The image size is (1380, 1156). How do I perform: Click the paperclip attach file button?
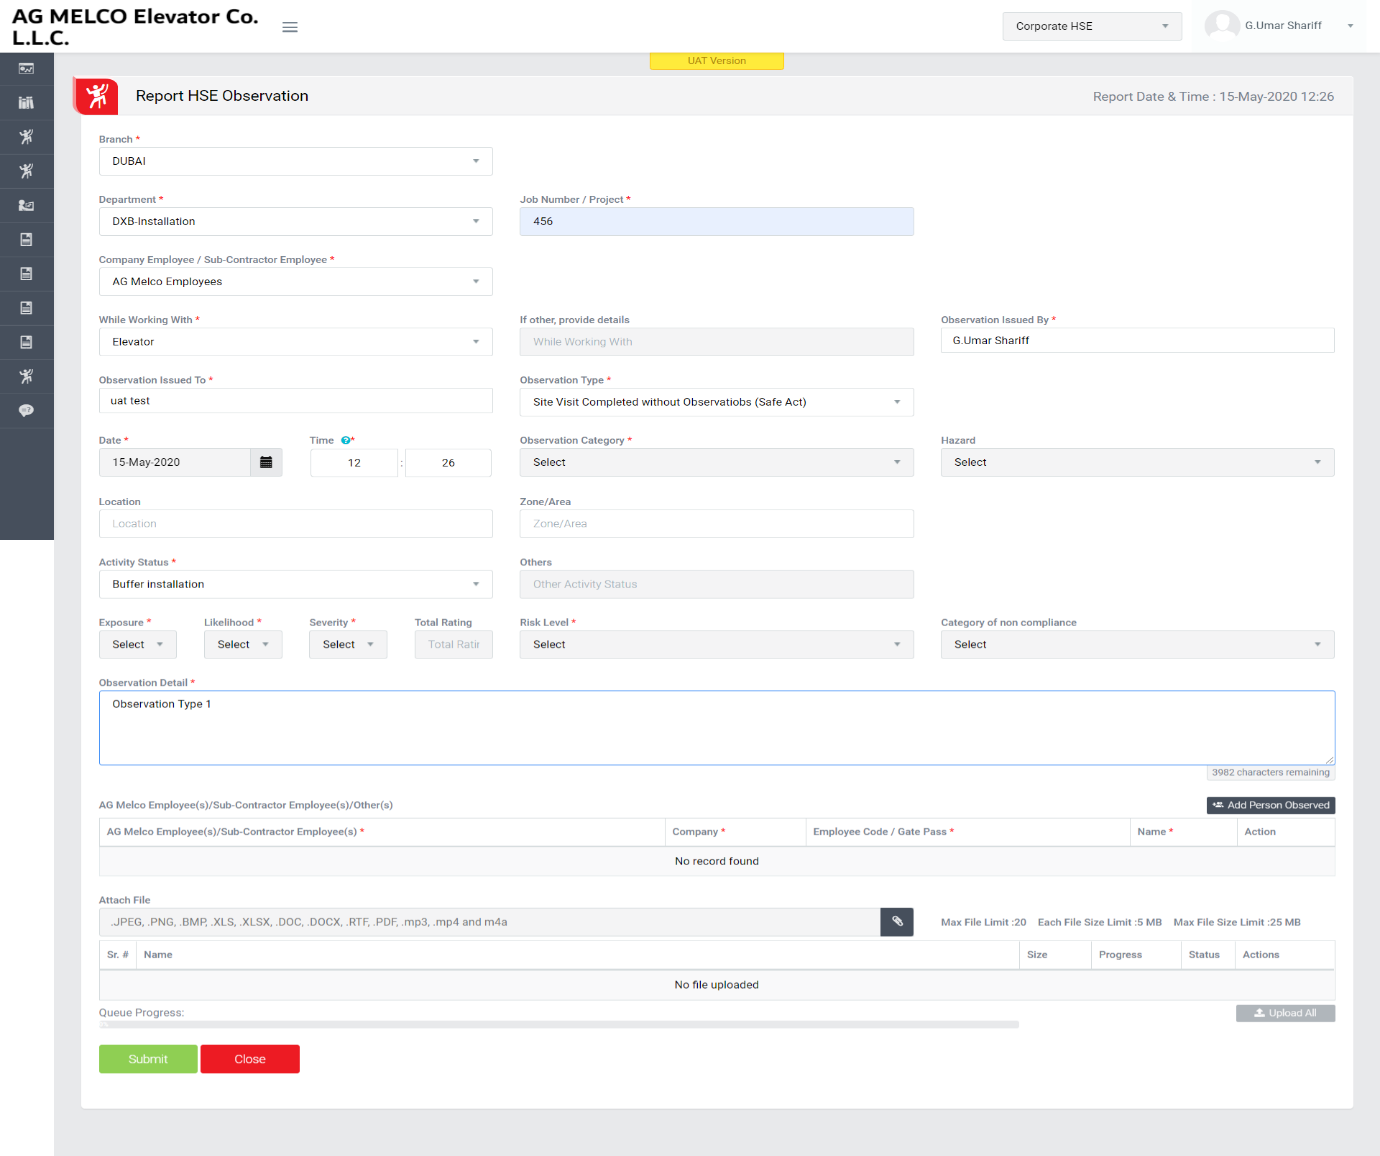point(897,922)
